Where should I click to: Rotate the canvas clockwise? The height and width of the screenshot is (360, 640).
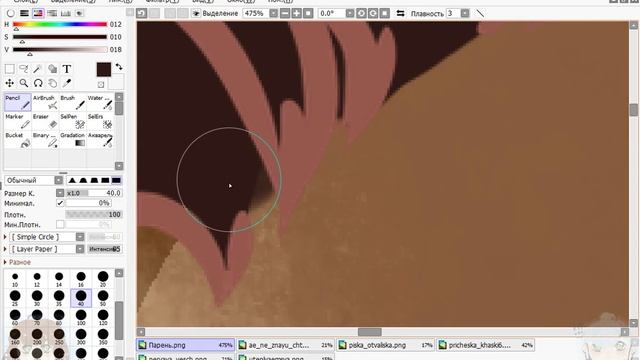click(373, 13)
